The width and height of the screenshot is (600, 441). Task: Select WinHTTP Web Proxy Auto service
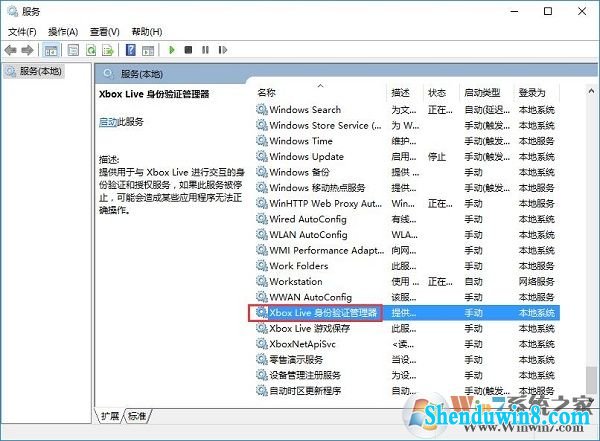pyautogui.click(x=408, y=204)
